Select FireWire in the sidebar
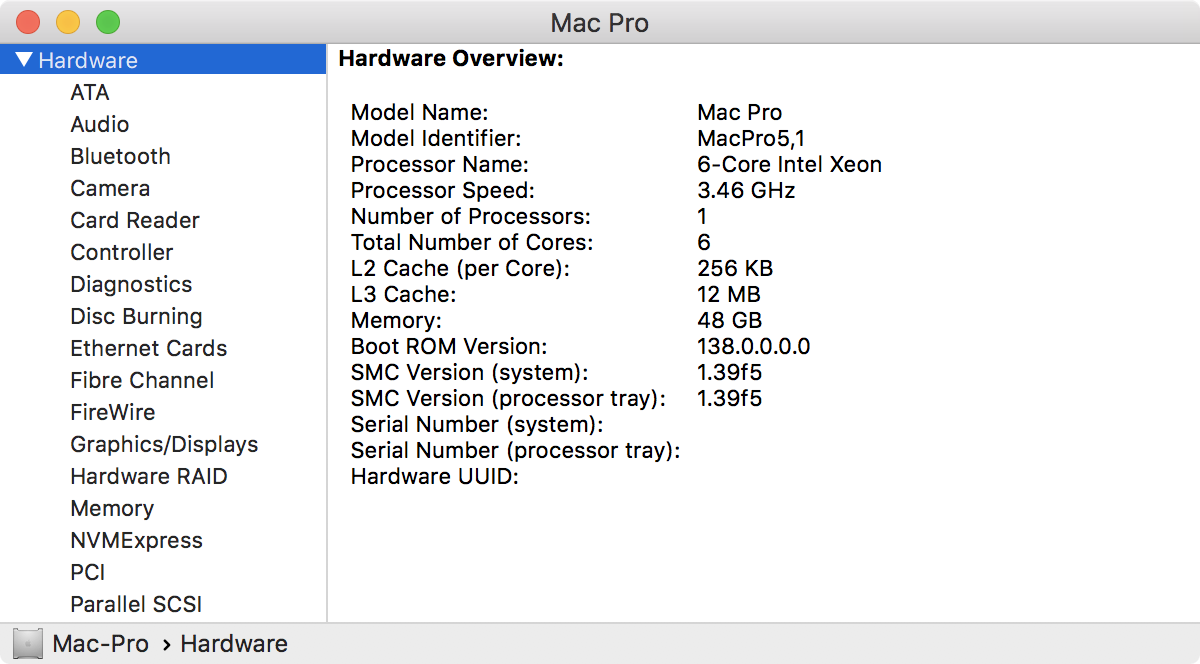Viewport: 1200px width, 664px height. coord(113,412)
